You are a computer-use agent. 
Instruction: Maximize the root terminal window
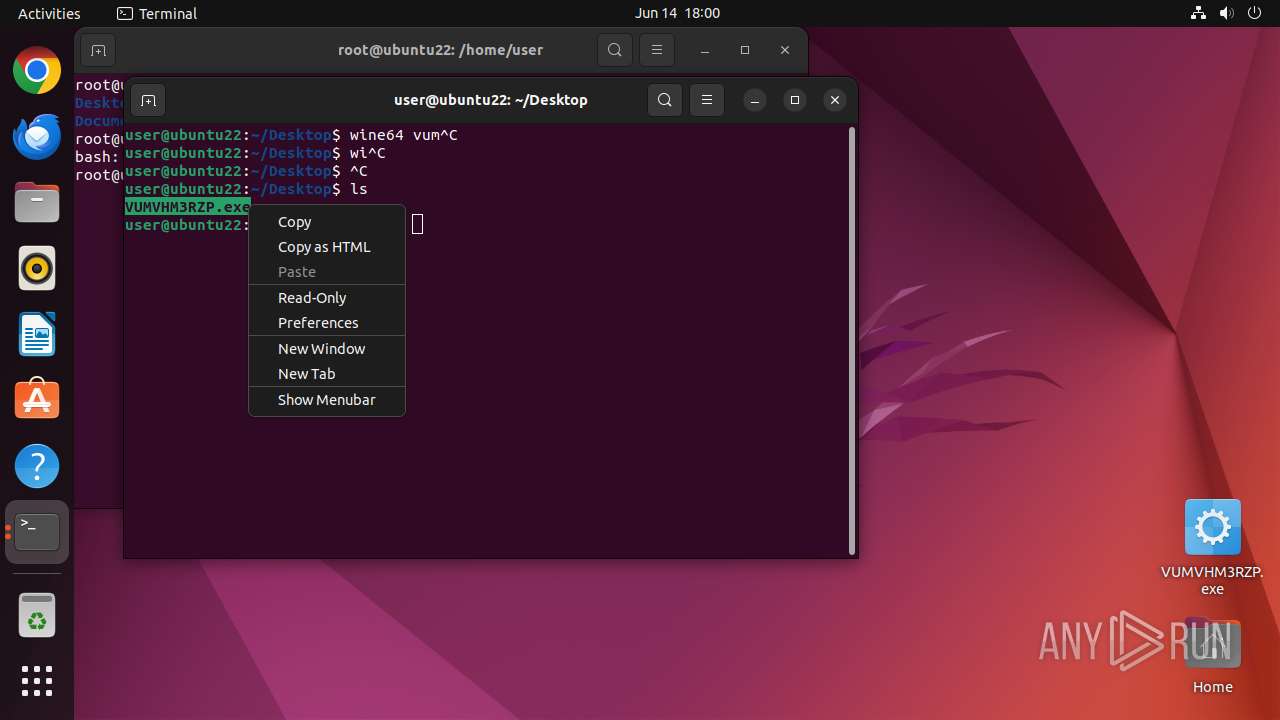[x=745, y=50]
